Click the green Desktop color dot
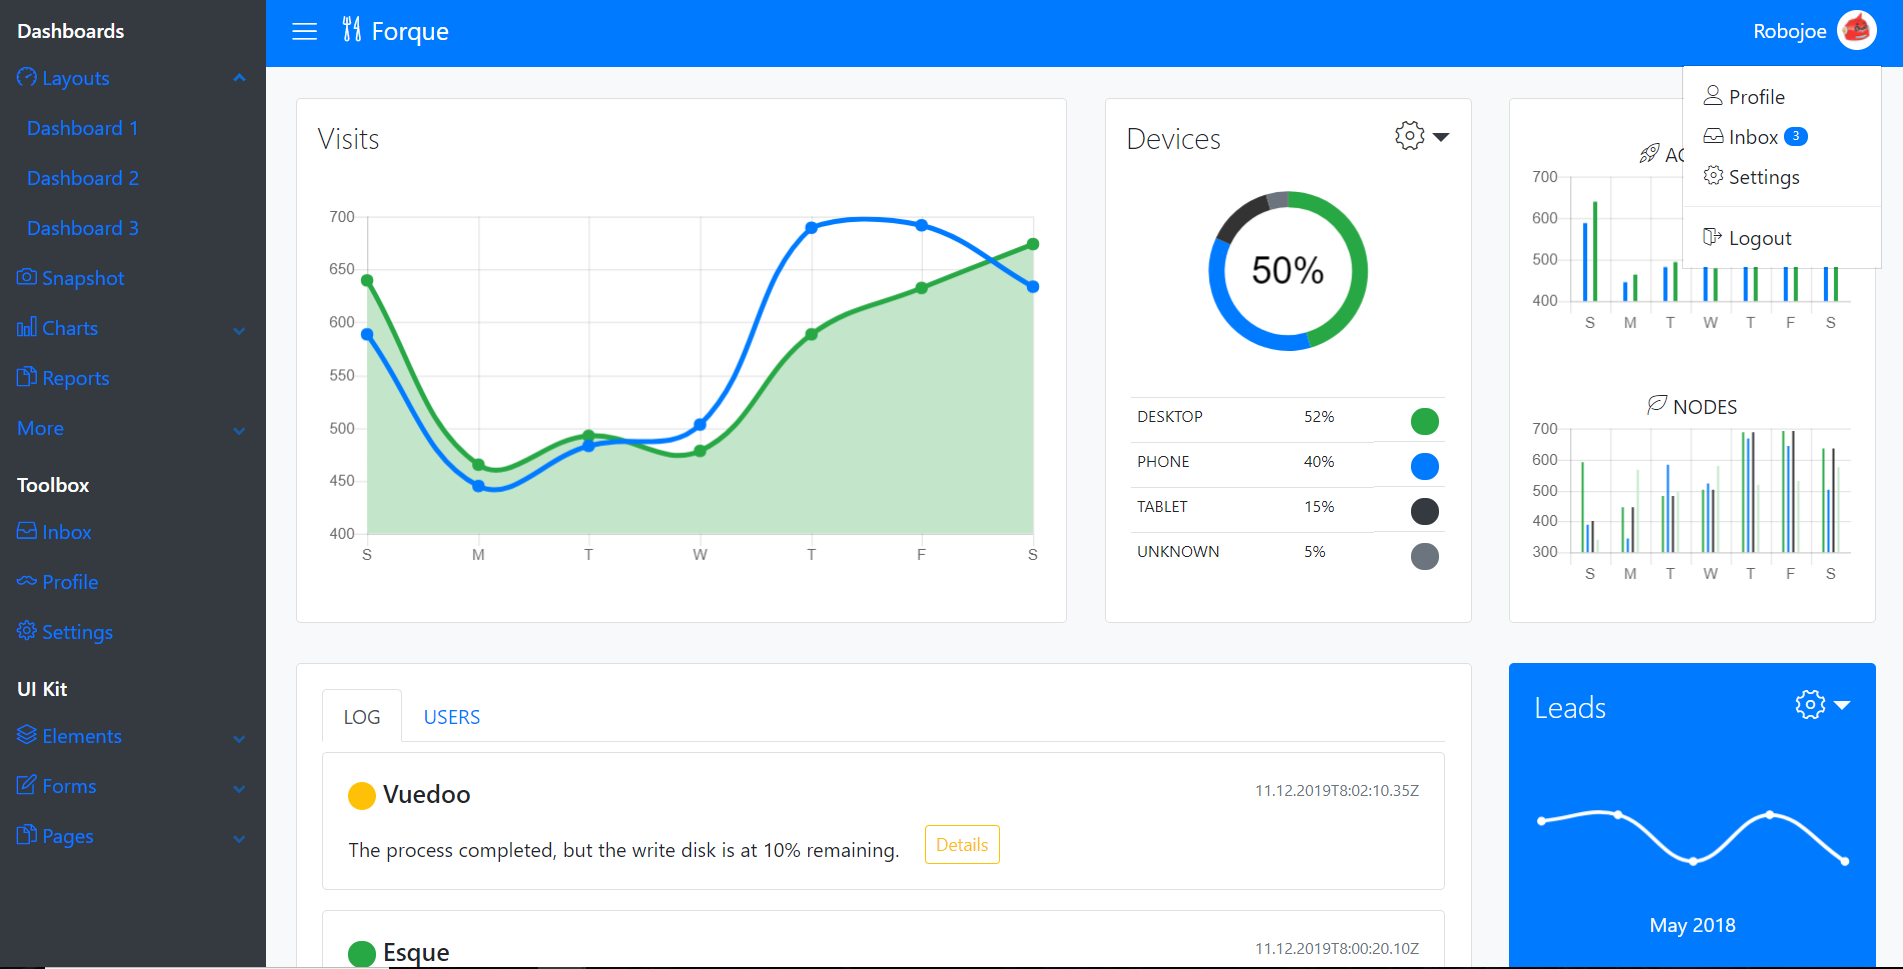This screenshot has width=1903, height=969. click(x=1424, y=422)
